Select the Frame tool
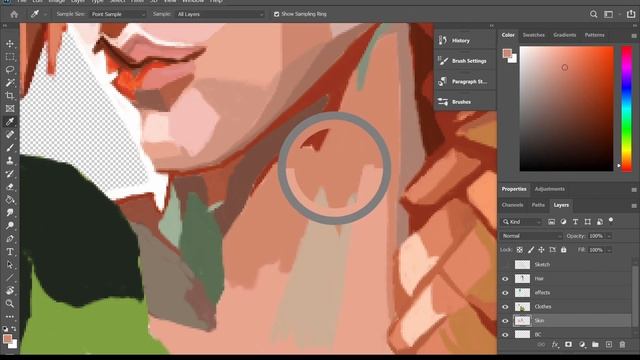Viewport: 640px width, 360px height. [10, 109]
